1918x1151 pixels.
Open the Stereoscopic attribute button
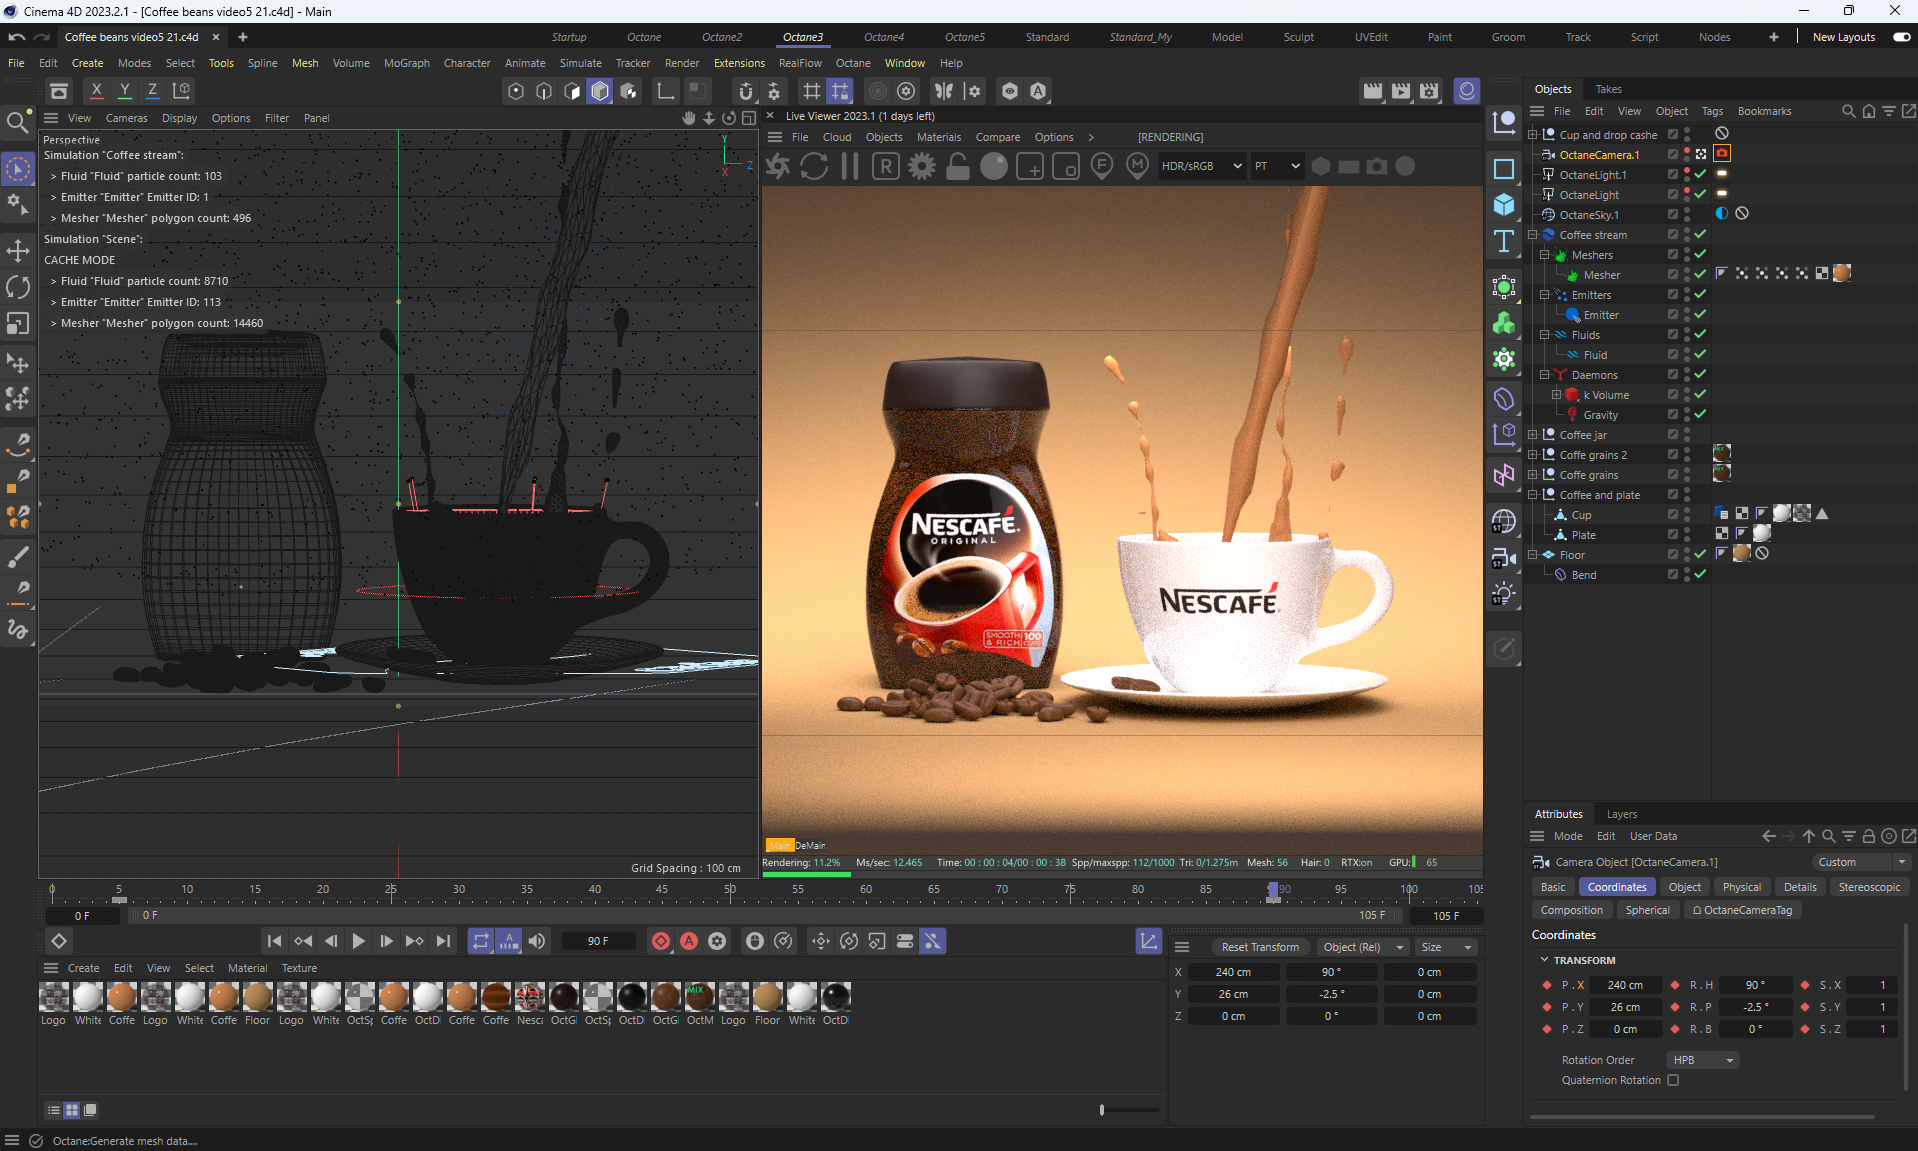pos(1869,887)
